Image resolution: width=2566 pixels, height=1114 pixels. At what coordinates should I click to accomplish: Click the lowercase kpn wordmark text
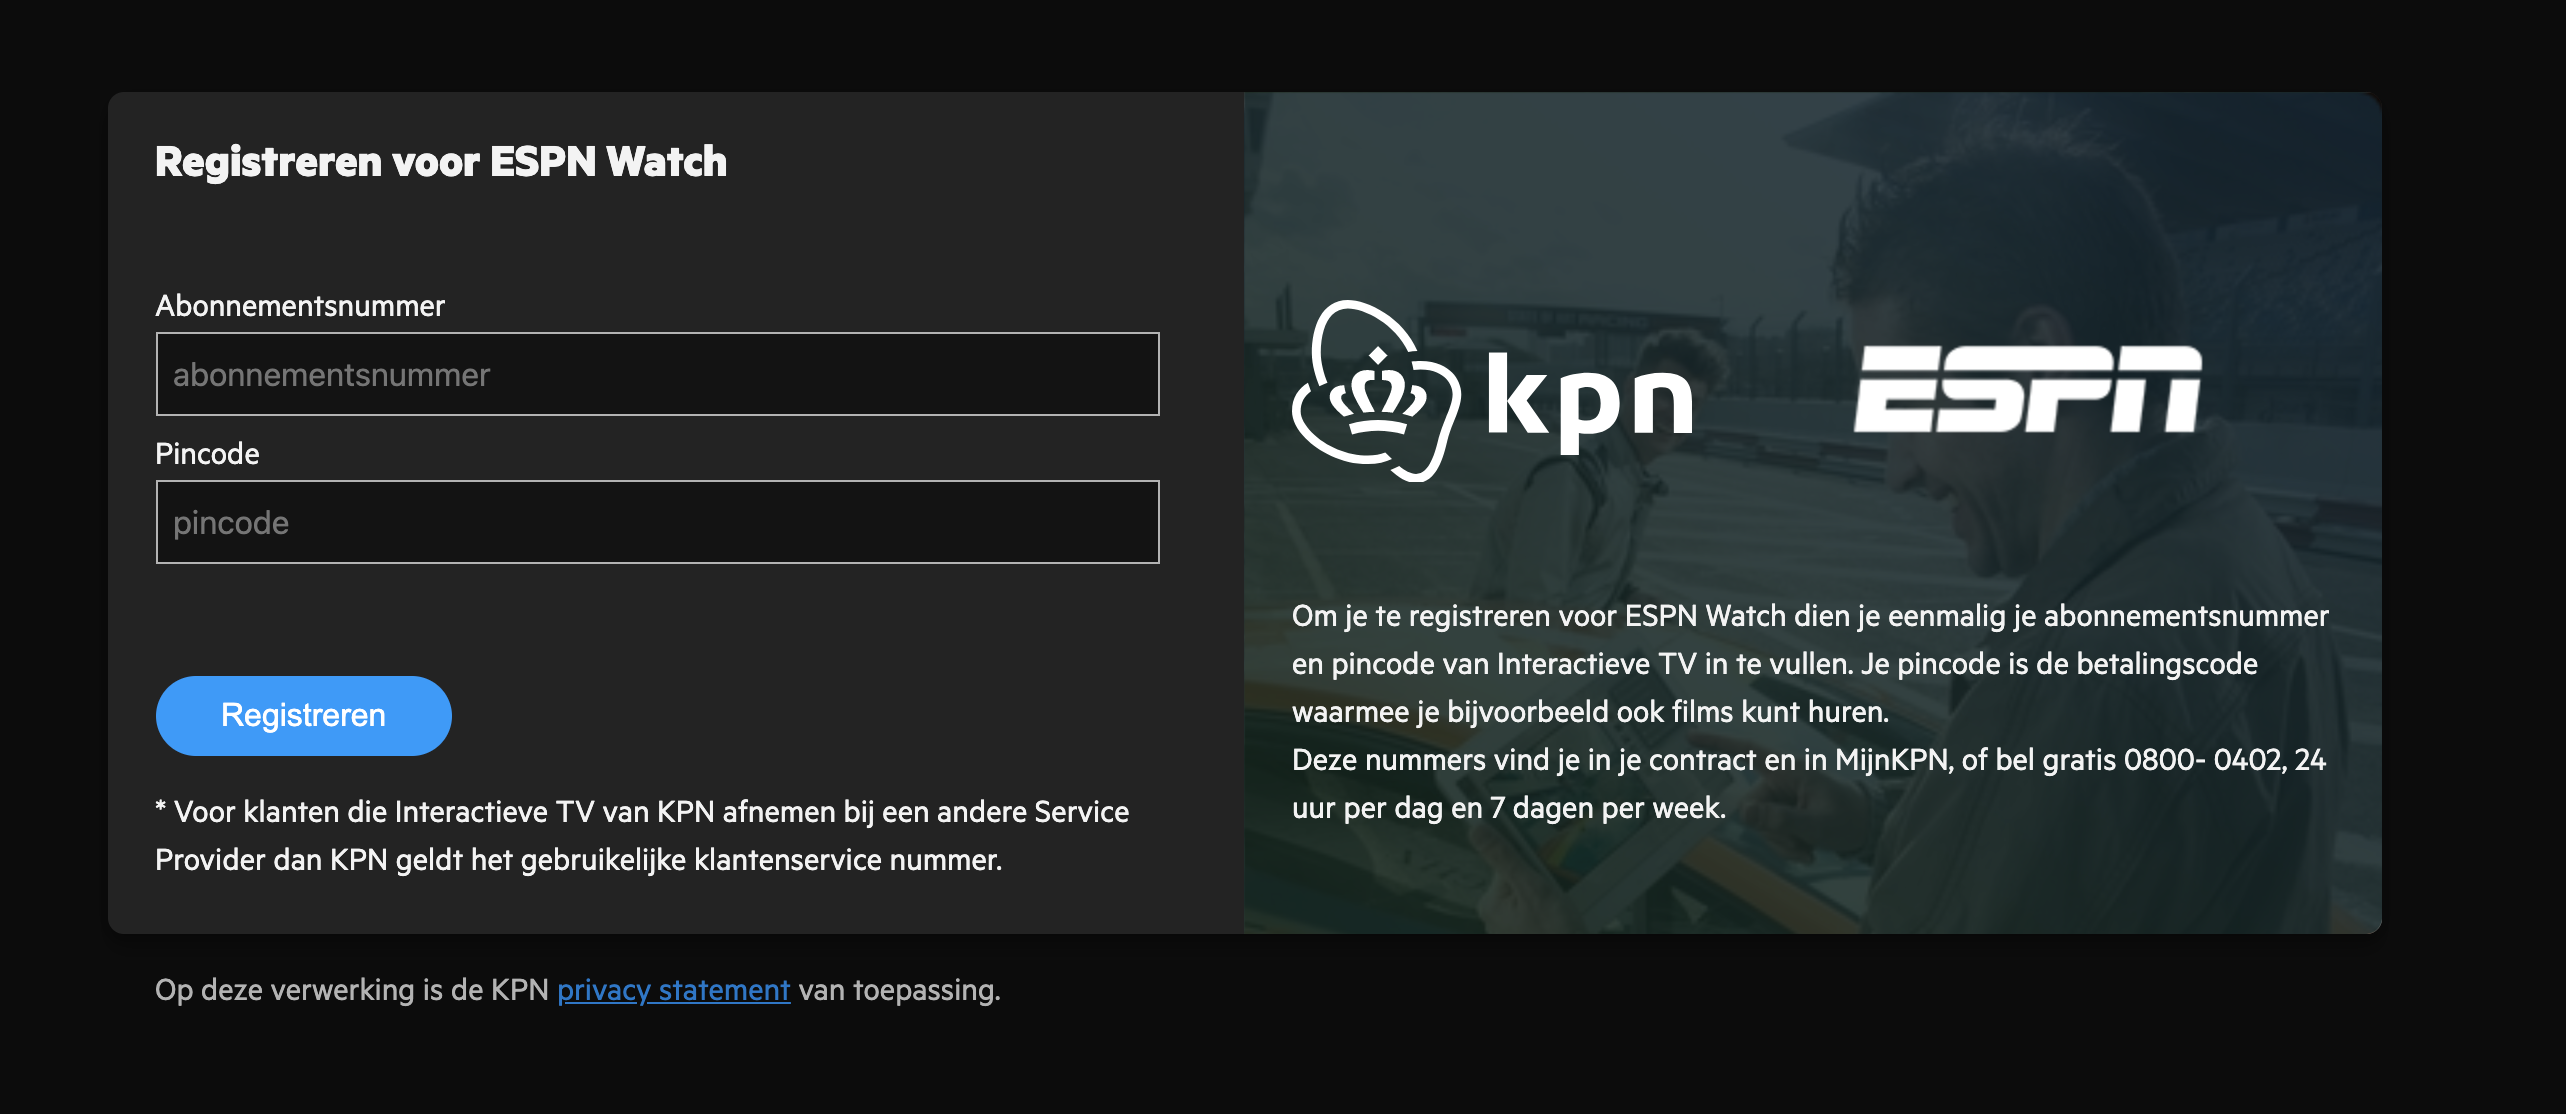click(x=1589, y=400)
